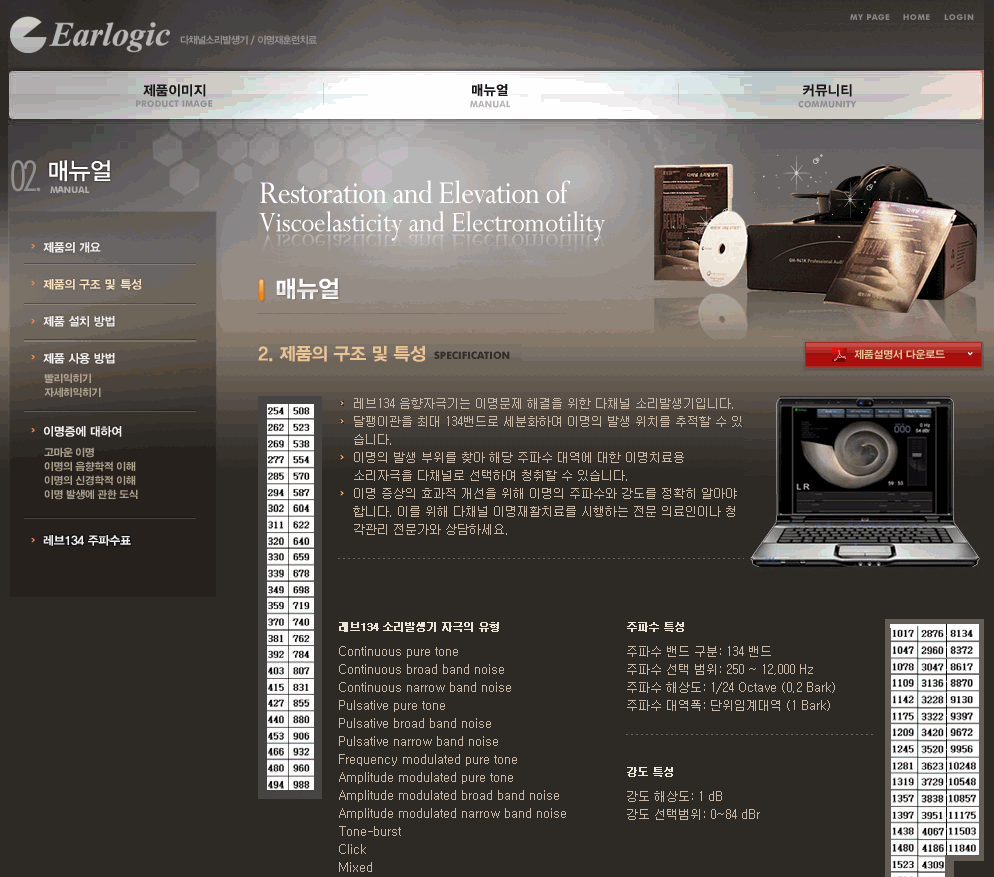Click 'Pulsative pure tone' text
The image size is (994, 877).
(x=392, y=706)
